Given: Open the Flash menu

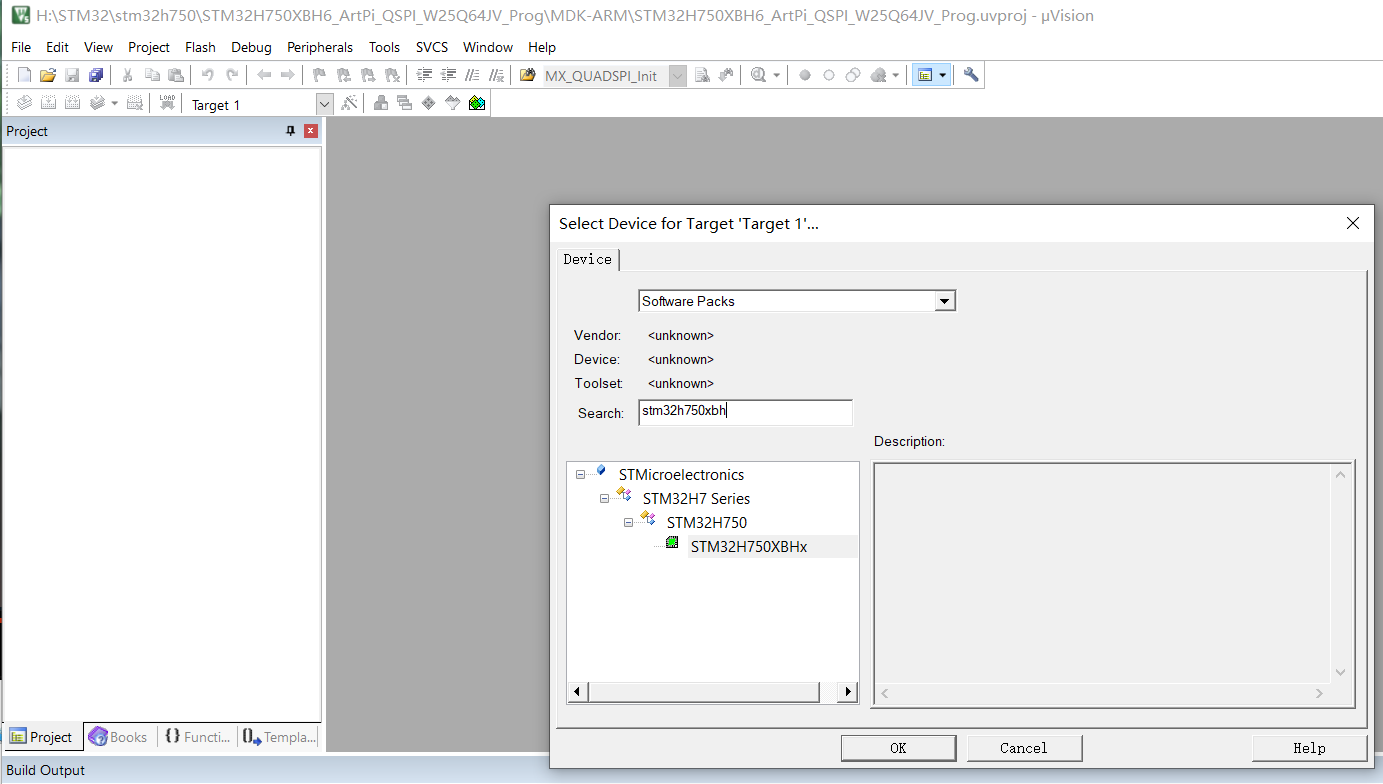Looking at the screenshot, I should pyautogui.click(x=200, y=47).
